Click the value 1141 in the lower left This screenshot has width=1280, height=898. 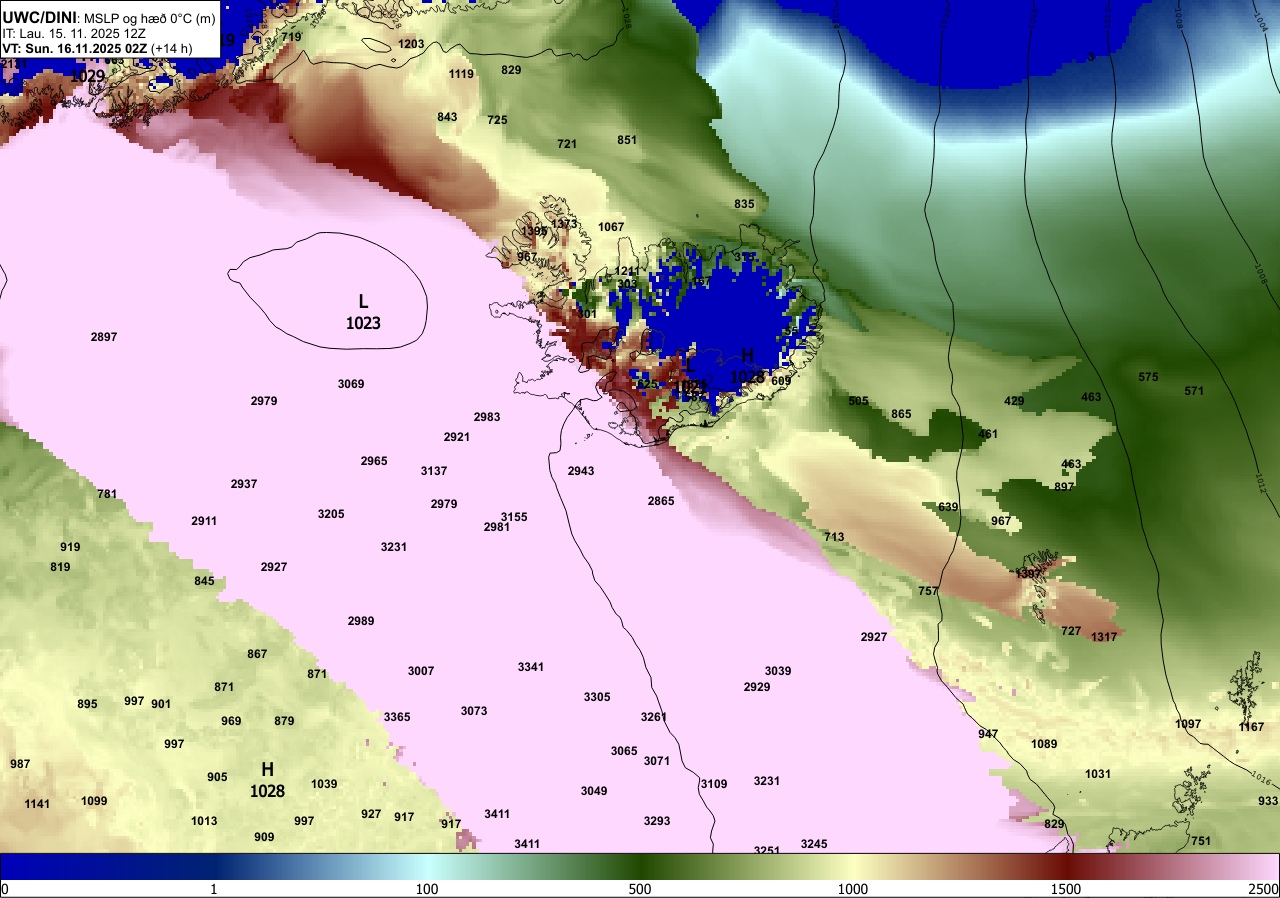37,804
